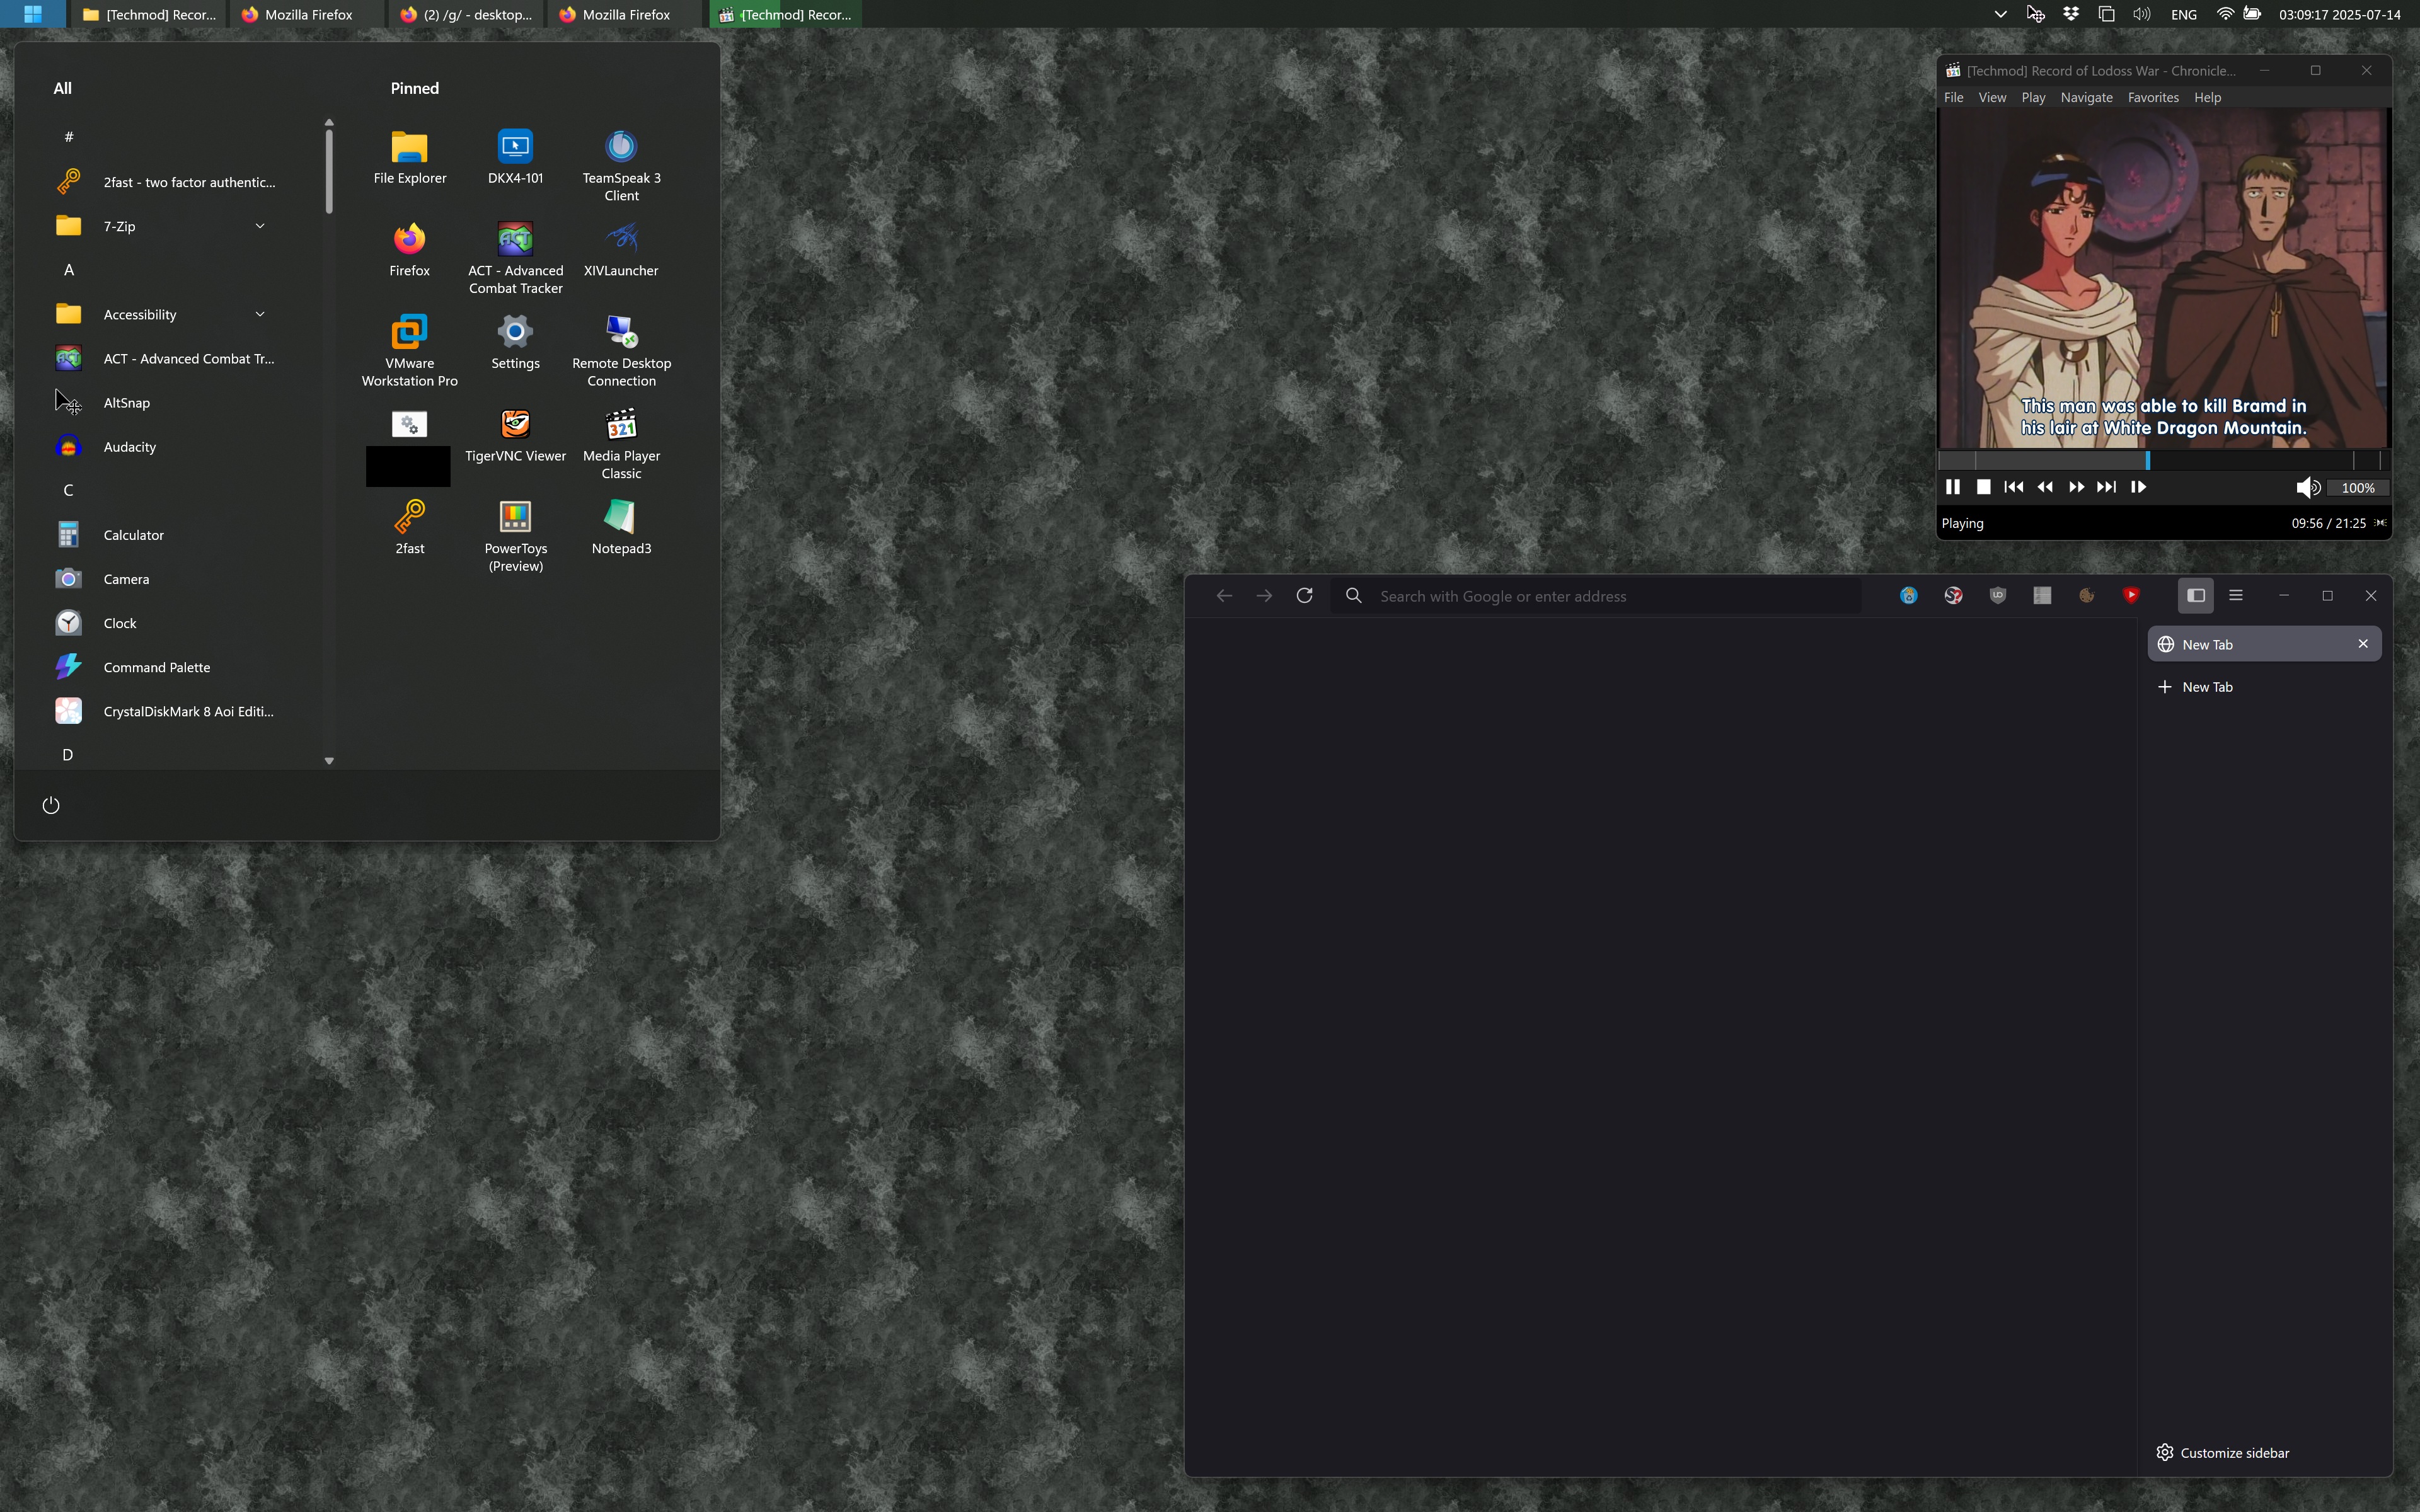Toggle the Firefox sidebar button
This screenshot has height=1512, width=2420.
pyautogui.click(x=2196, y=596)
